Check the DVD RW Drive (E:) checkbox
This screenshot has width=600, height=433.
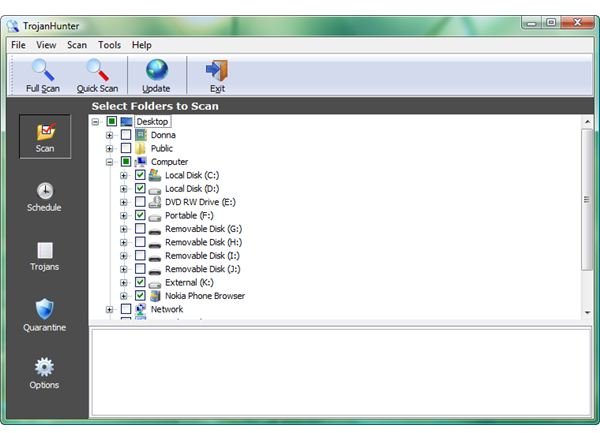point(140,202)
